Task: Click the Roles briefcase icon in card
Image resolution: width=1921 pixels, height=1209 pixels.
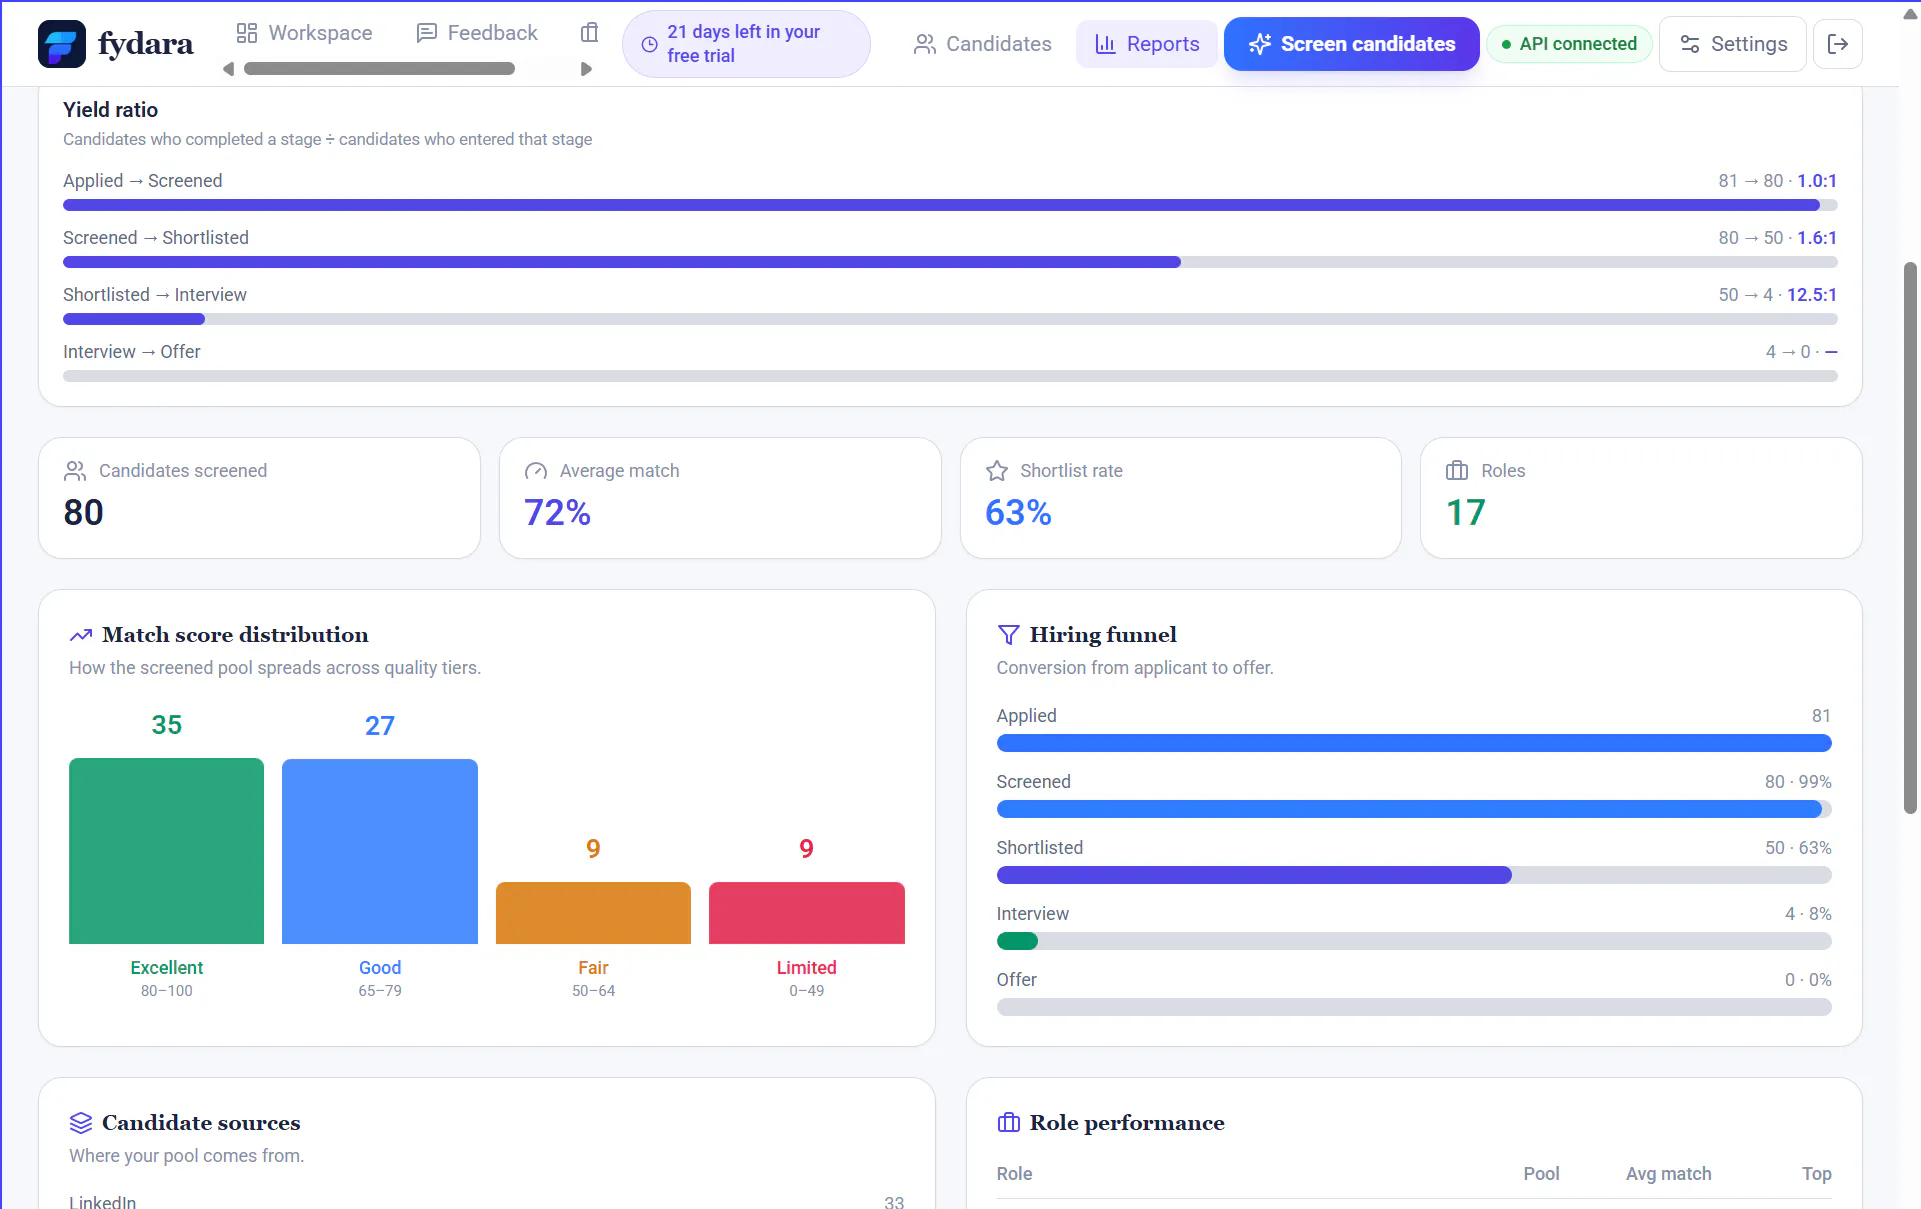Action: pyautogui.click(x=1457, y=471)
